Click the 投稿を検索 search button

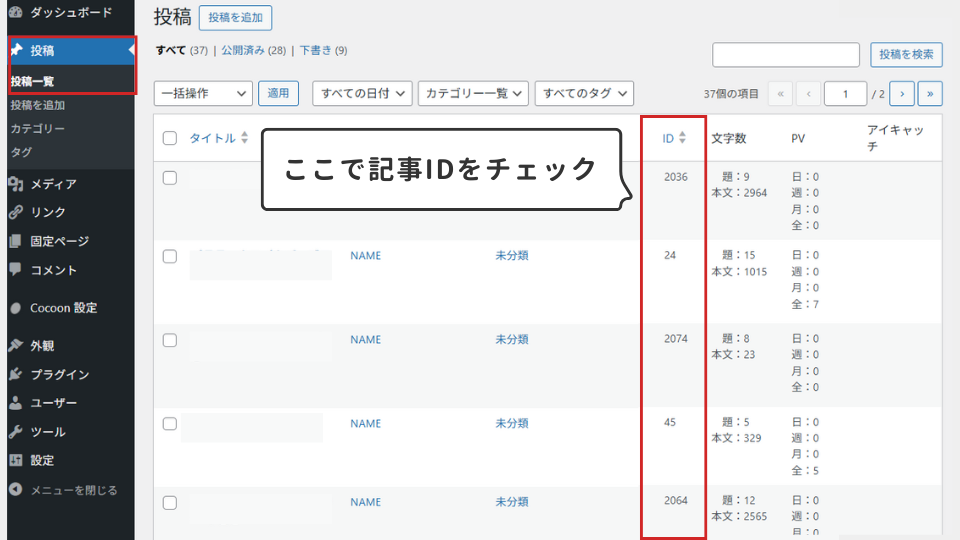[x=906, y=54]
